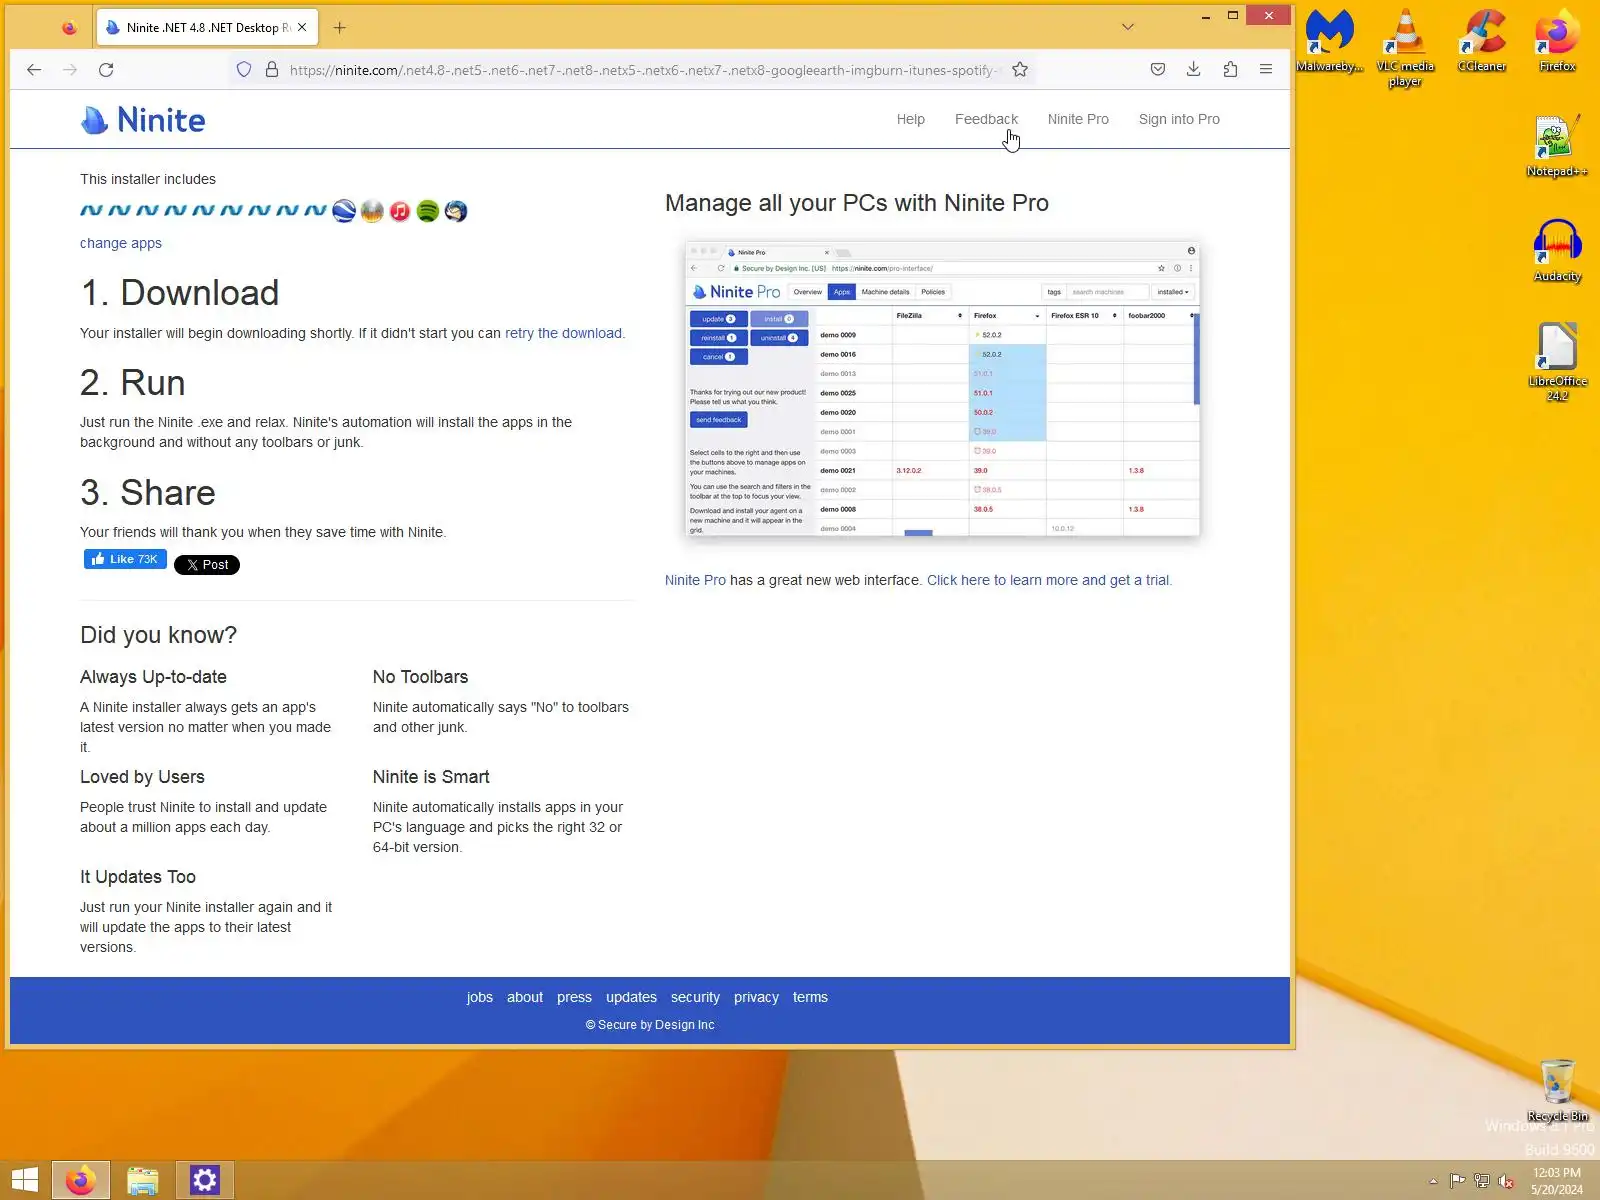The height and width of the screenshot is (1200, 1600).
Task: Click here to learn more and get a trial
Action: [x=1048, y=580]
